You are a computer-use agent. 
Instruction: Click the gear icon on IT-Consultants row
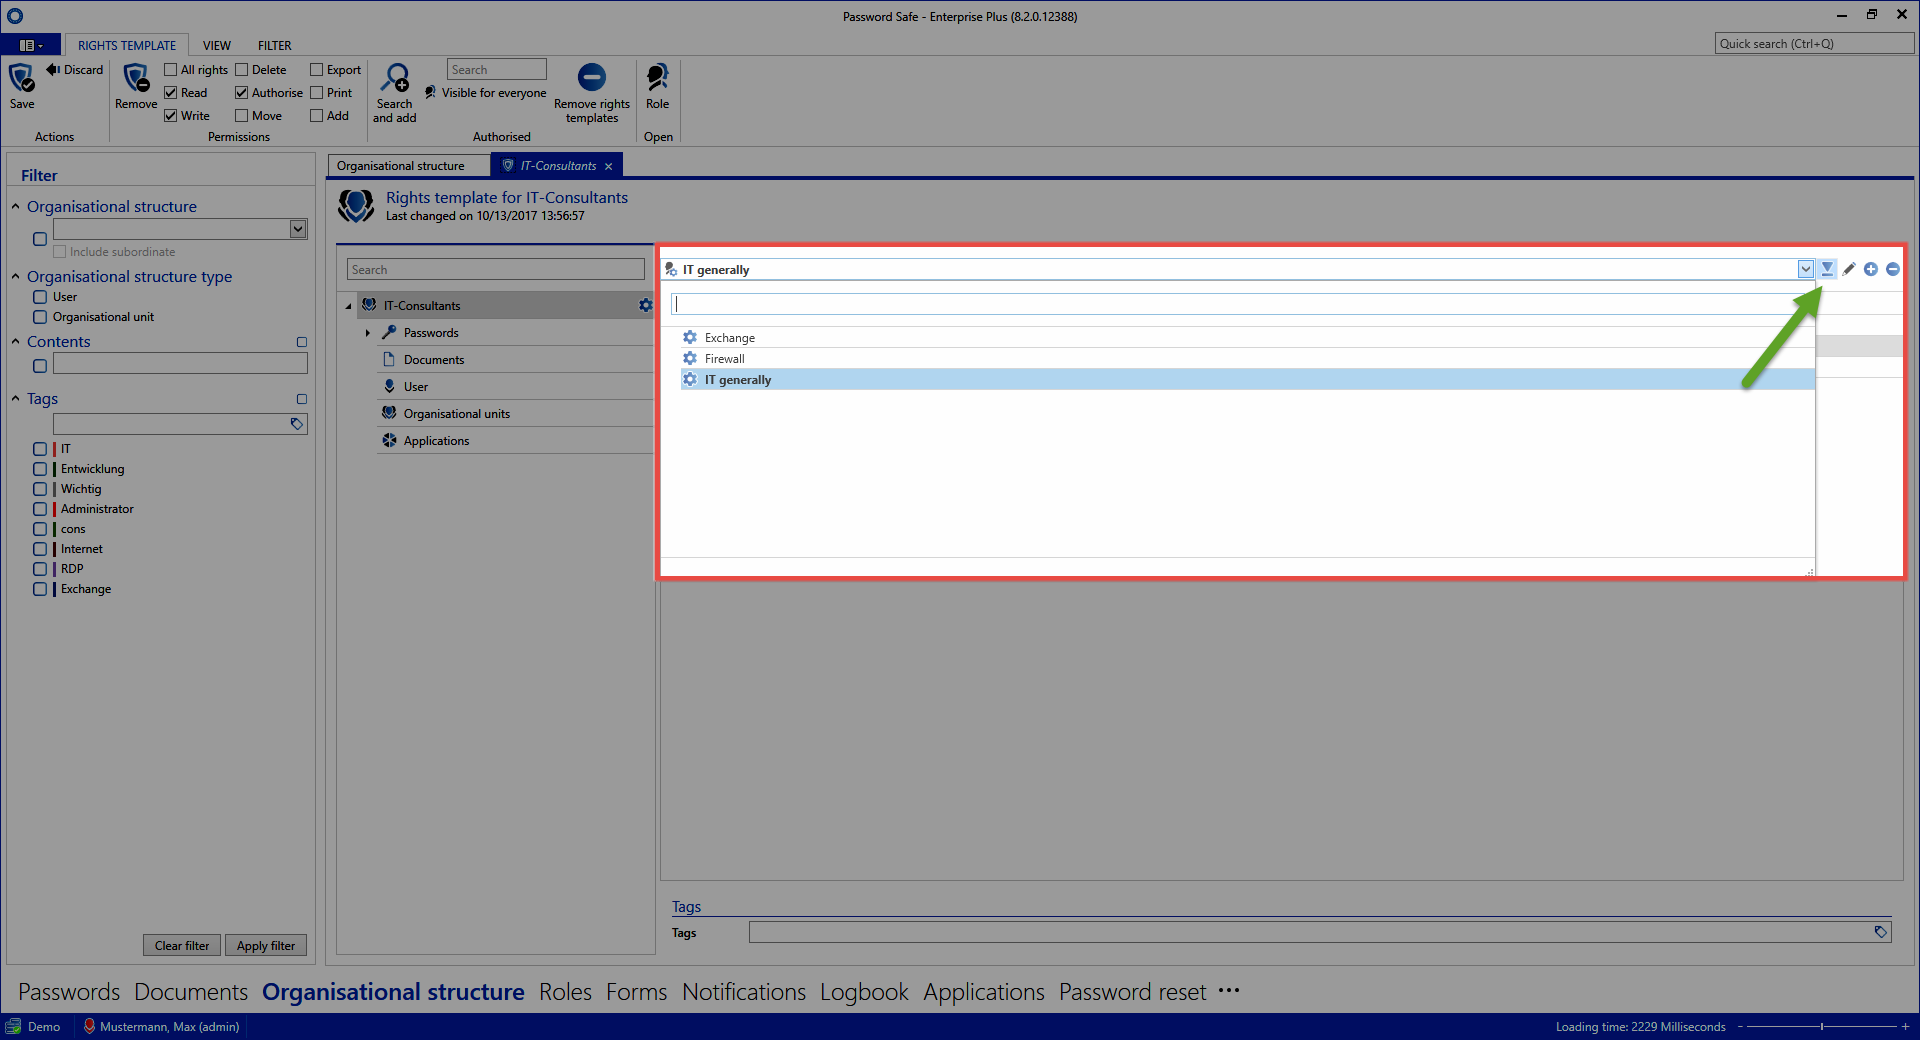(x=645, y=305)
